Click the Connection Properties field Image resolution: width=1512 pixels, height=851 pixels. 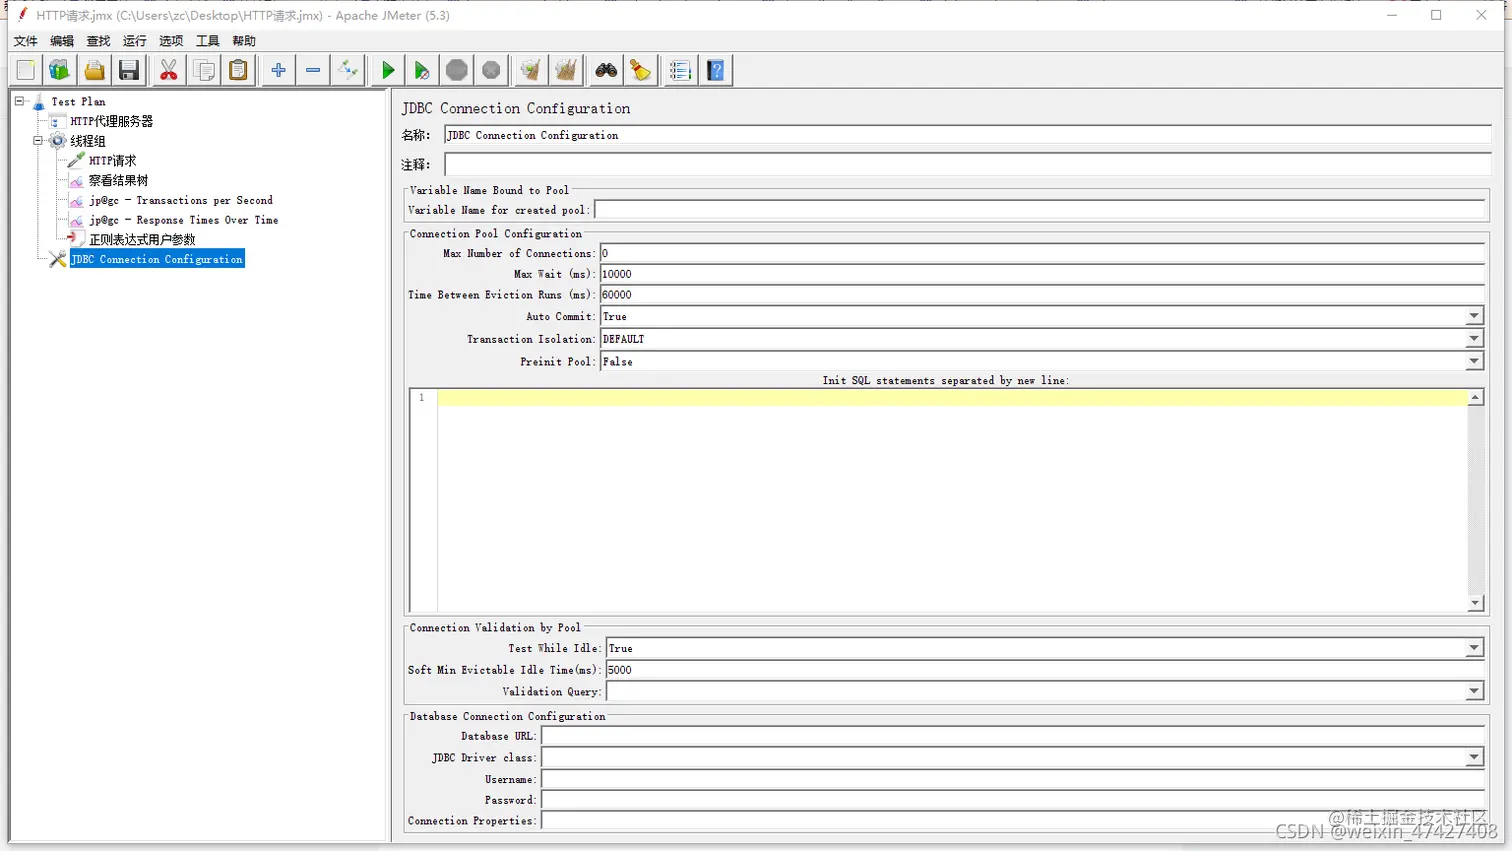coord(1012,821)
